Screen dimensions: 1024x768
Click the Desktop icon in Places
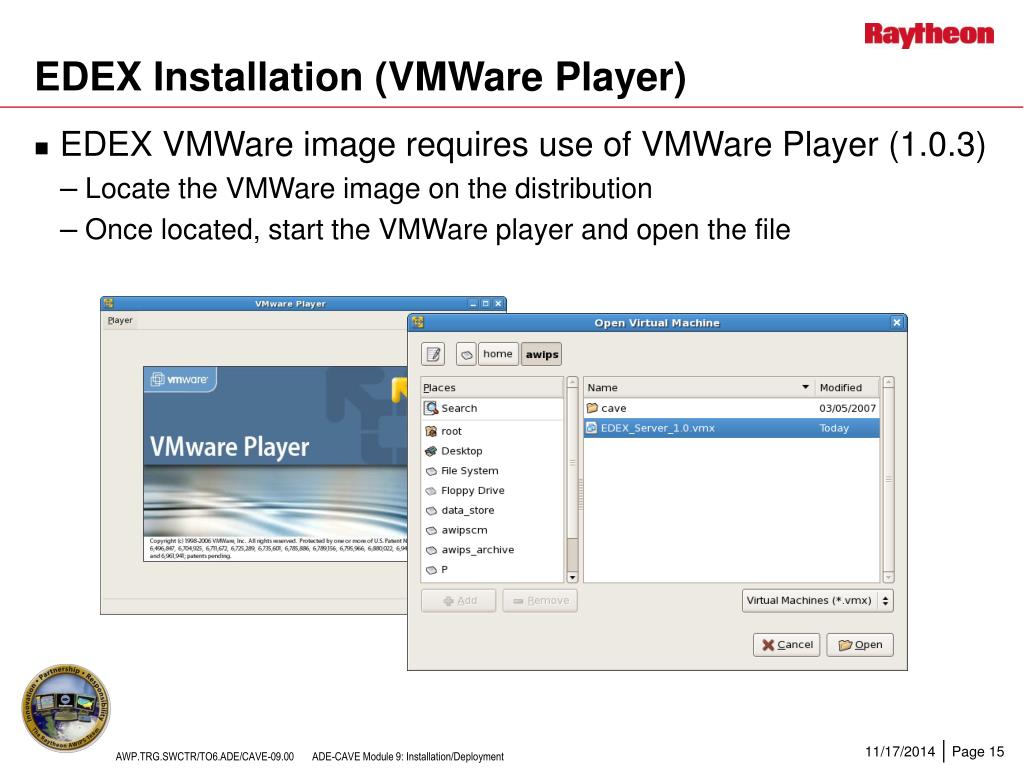coord(431,451)
